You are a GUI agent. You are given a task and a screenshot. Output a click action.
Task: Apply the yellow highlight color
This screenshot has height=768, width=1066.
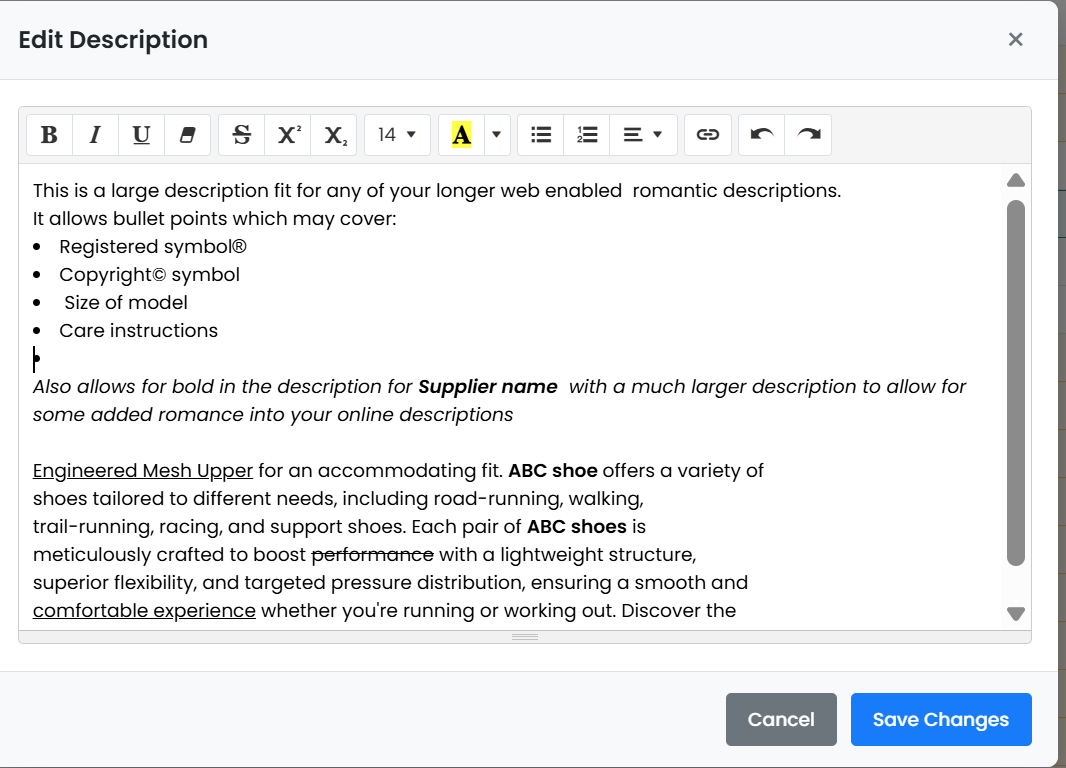(x=461, y=135)
